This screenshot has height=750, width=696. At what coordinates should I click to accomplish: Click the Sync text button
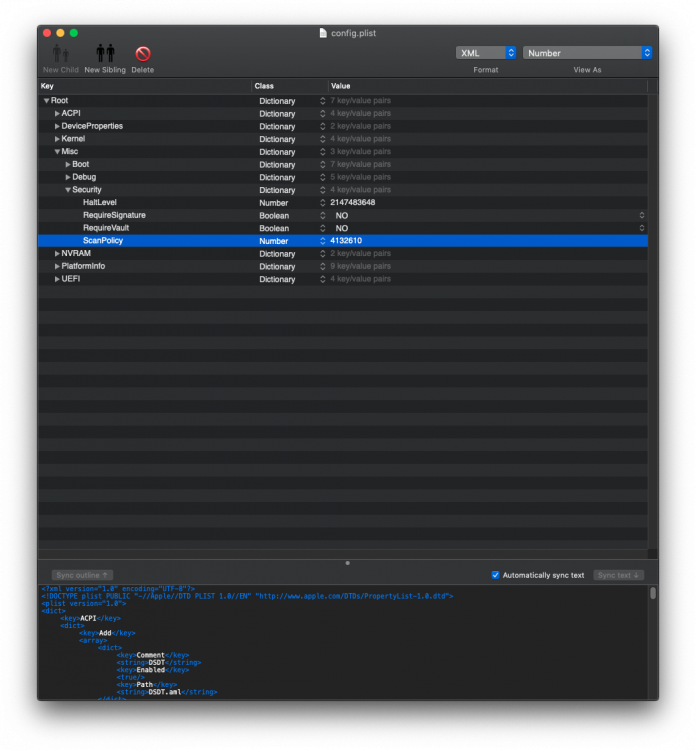(618, 575)
